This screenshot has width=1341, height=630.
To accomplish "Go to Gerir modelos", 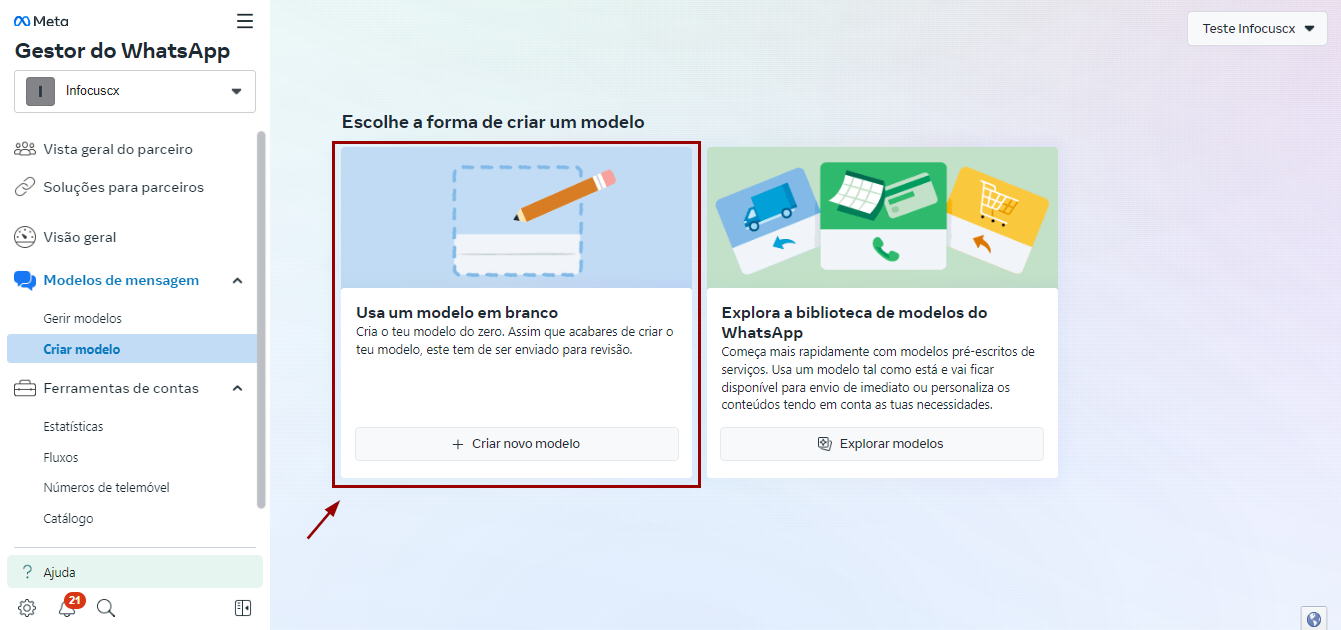I will click(82, 319).
